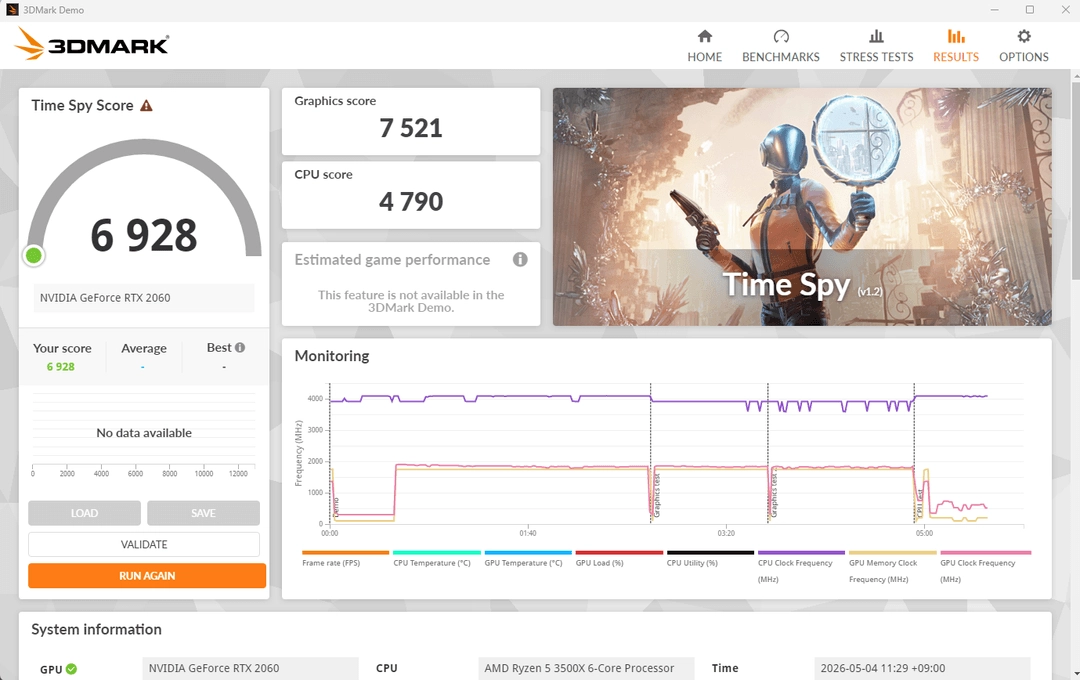Open the OPTIONS gear icon
The width and height of the screenshot is (1080, 680).
pyautogui.click(x=1024, y=37)
